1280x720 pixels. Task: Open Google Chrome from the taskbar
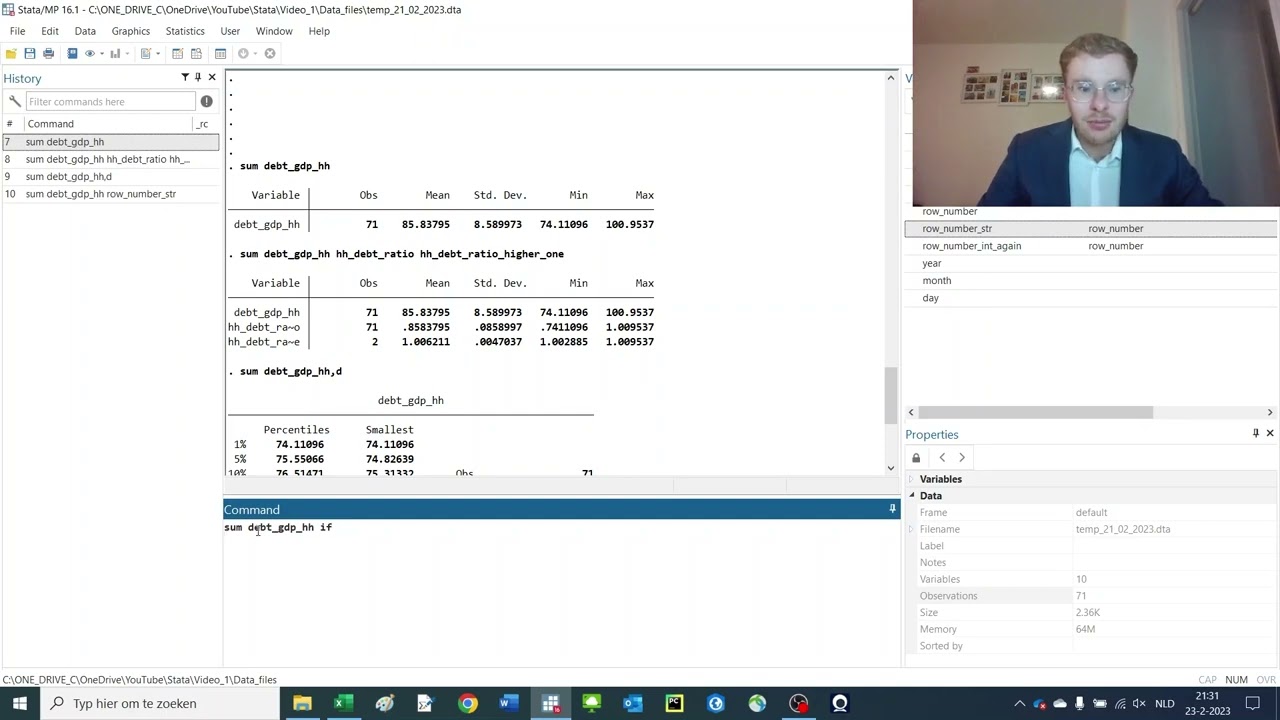pyautogui.click(x=467, y=703)
